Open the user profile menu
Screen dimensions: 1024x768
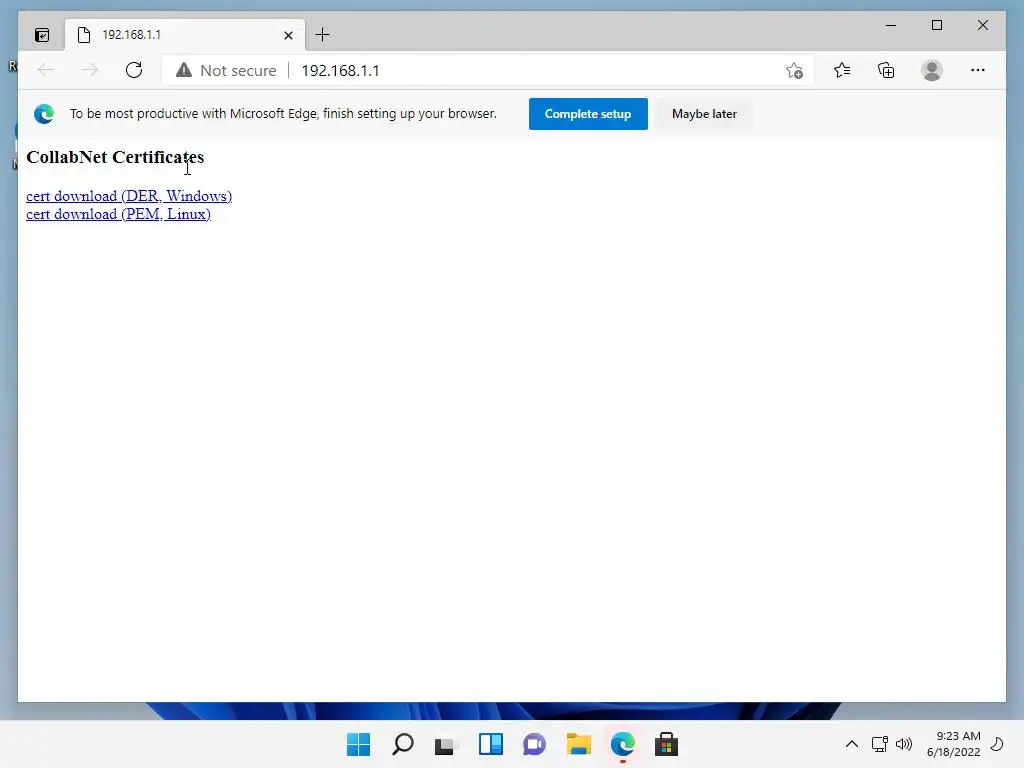[x=932, y=70]
